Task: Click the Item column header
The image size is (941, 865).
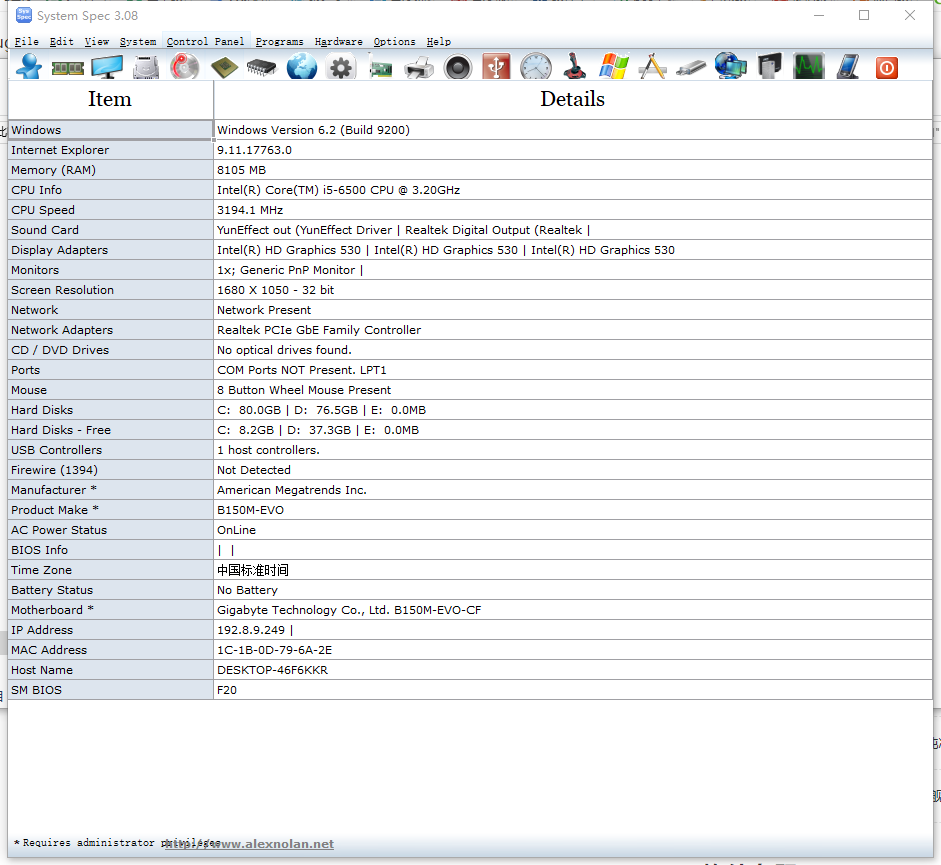Action: pyautogui.click(x=110, y=100)
